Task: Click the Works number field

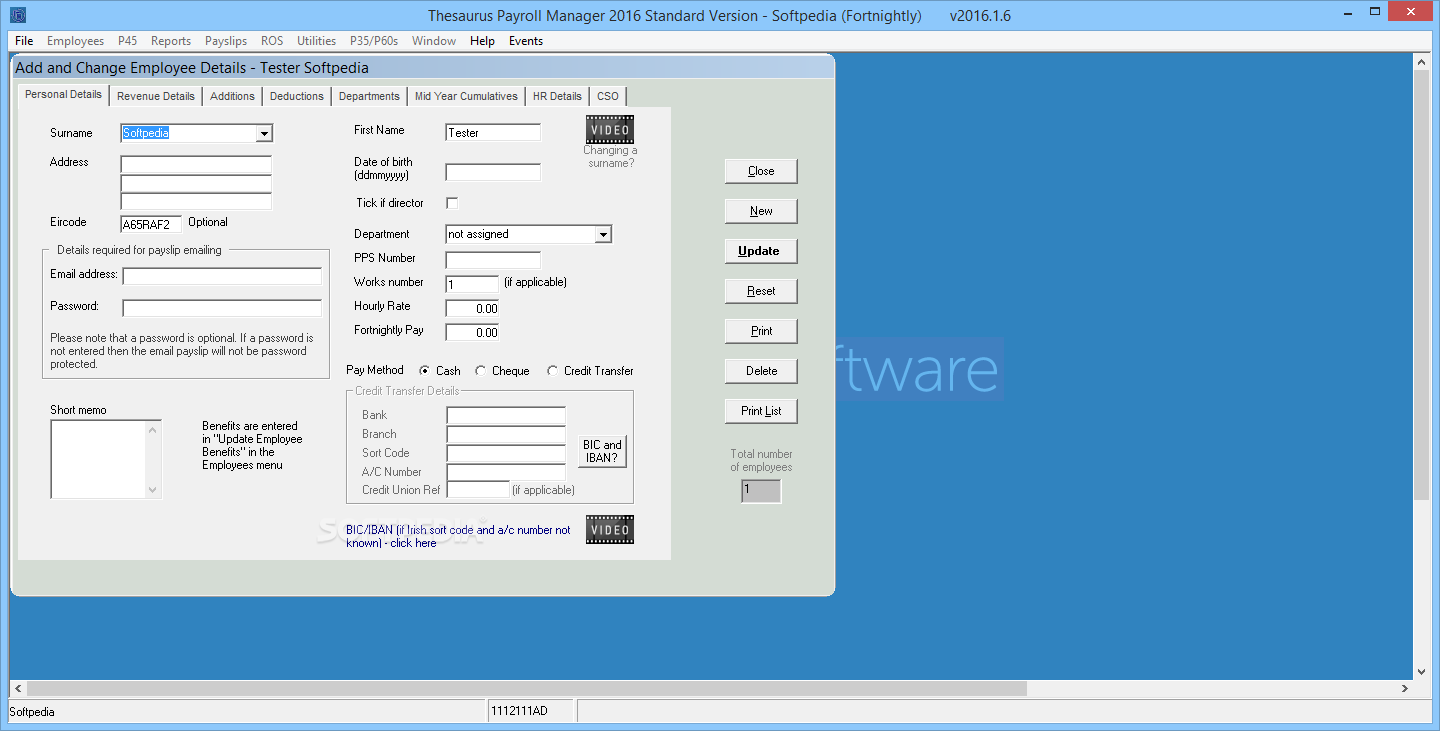Action: [472, 284]
